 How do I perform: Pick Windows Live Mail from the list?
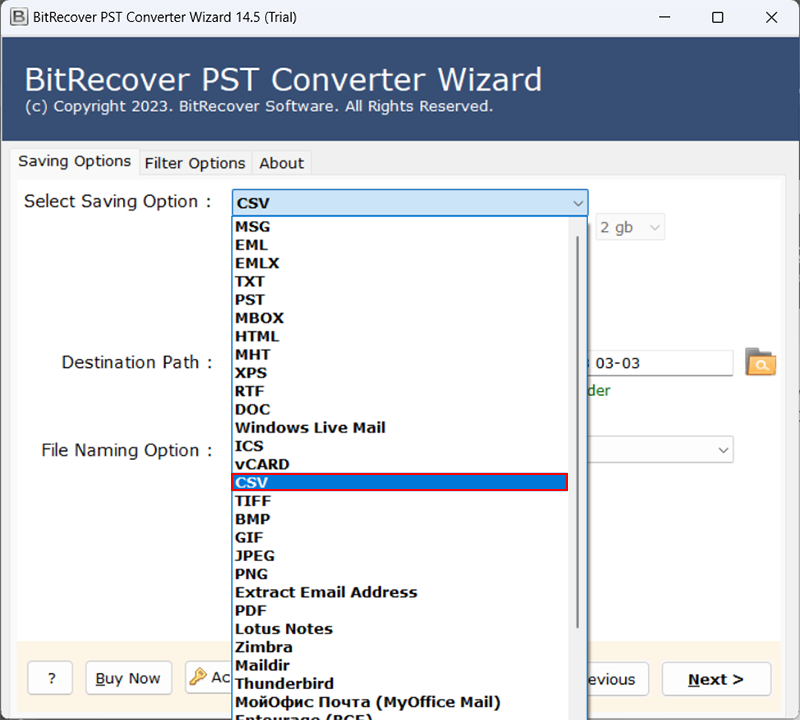(310, 428)
